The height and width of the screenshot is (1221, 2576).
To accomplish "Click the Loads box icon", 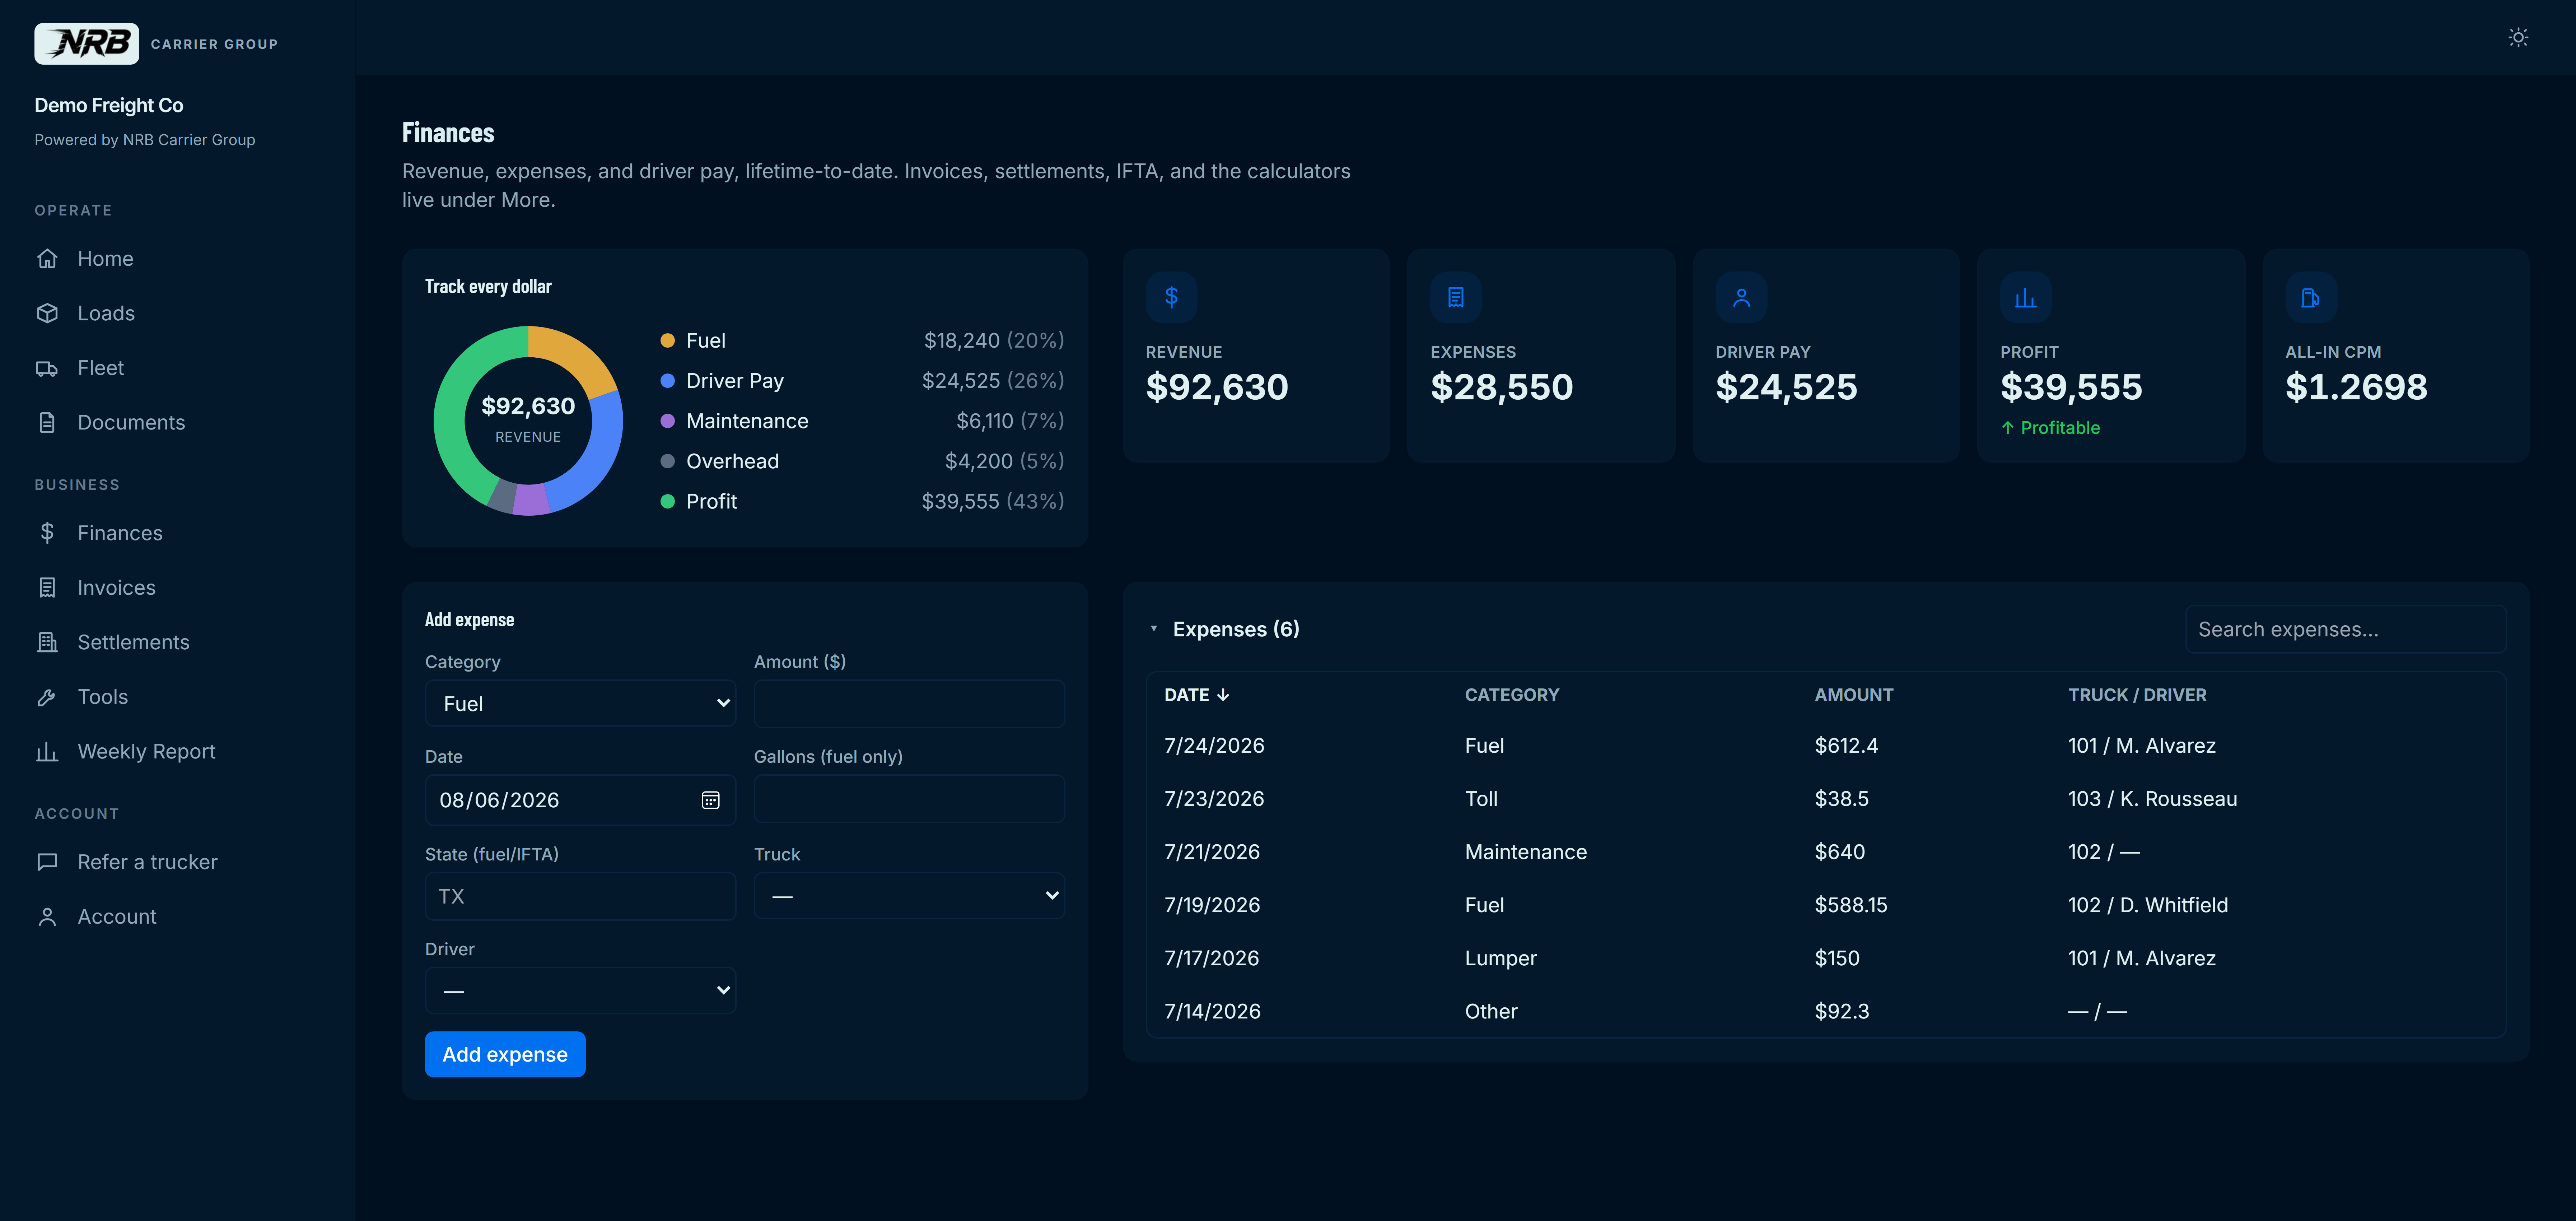I will tap(47, 313).
